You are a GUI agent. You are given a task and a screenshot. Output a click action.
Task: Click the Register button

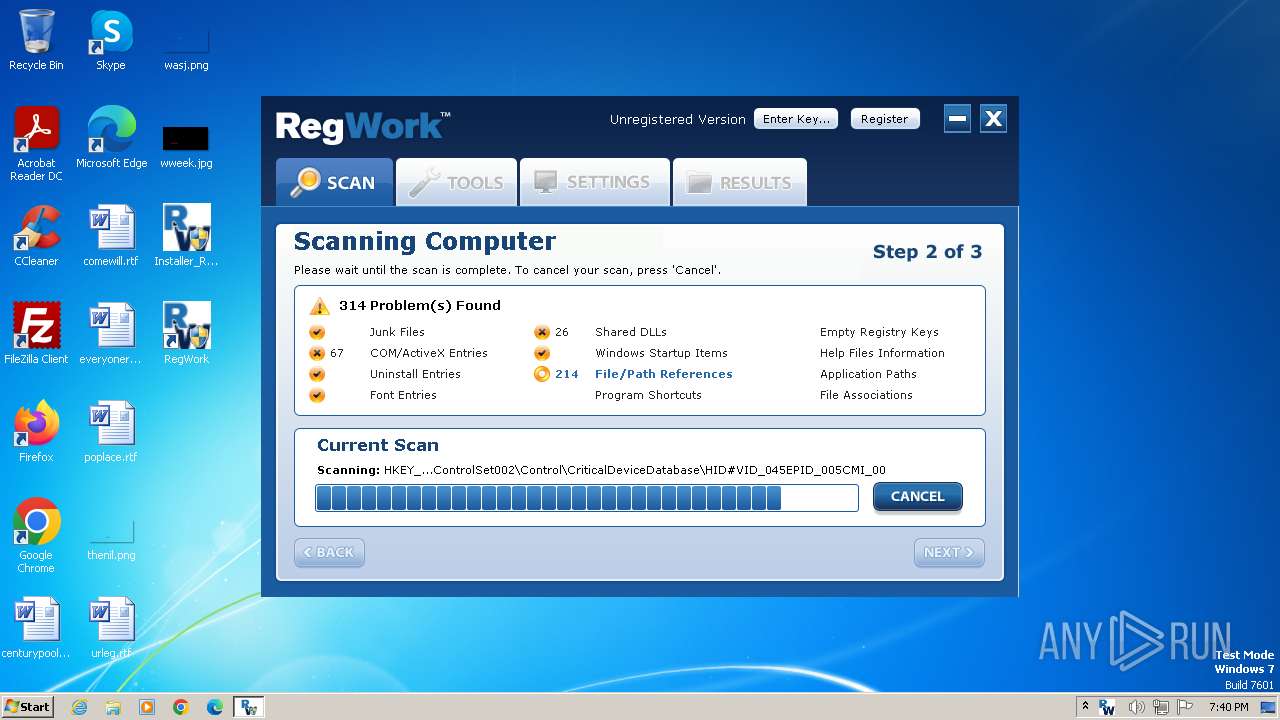pyautogui.click(x=885, y=119)
